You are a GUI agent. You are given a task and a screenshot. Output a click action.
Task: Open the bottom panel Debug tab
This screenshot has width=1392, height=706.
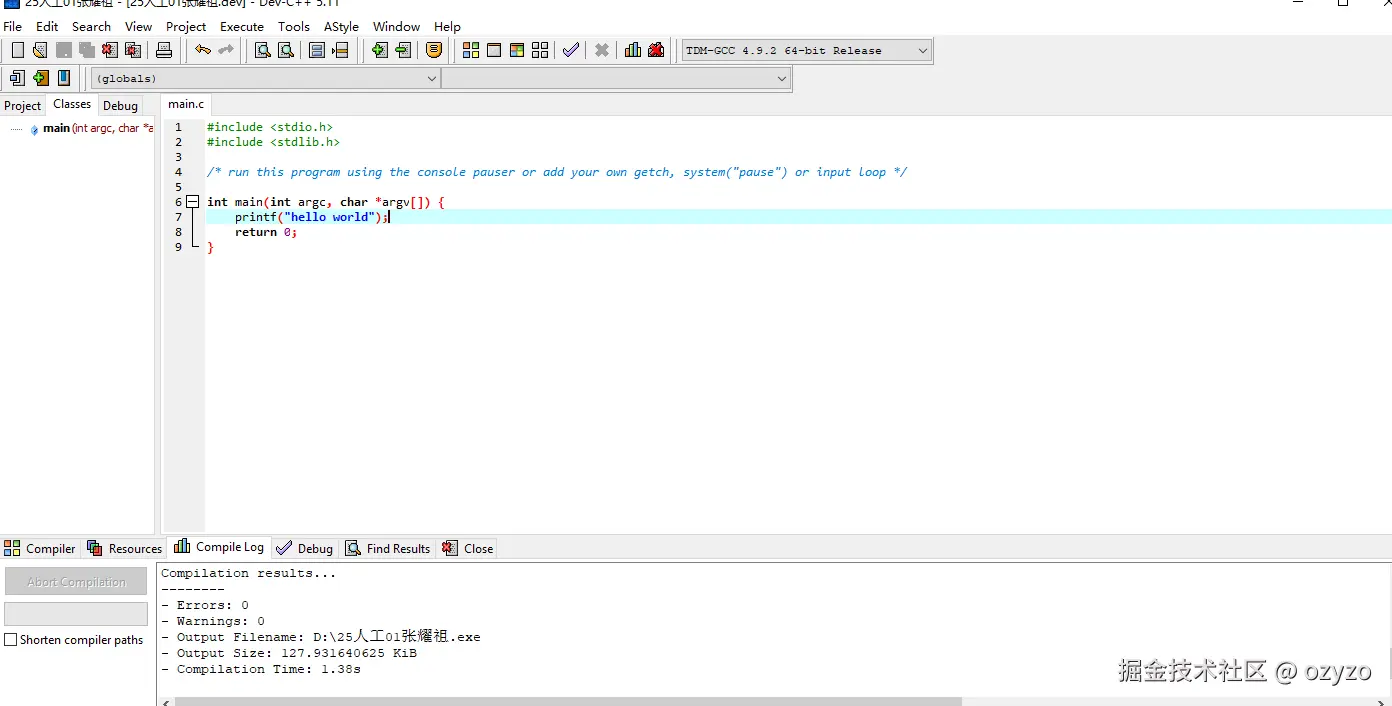[x=305, y=548]
